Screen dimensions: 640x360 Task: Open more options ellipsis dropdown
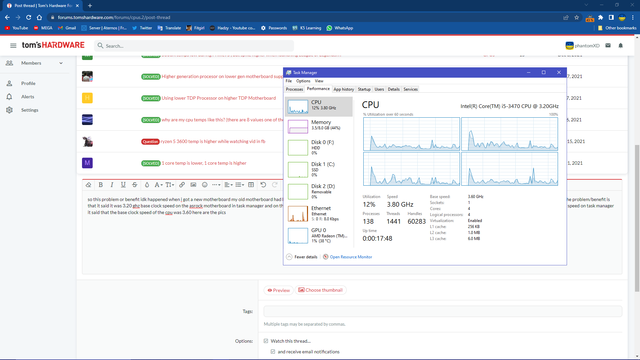coord(216,185)
